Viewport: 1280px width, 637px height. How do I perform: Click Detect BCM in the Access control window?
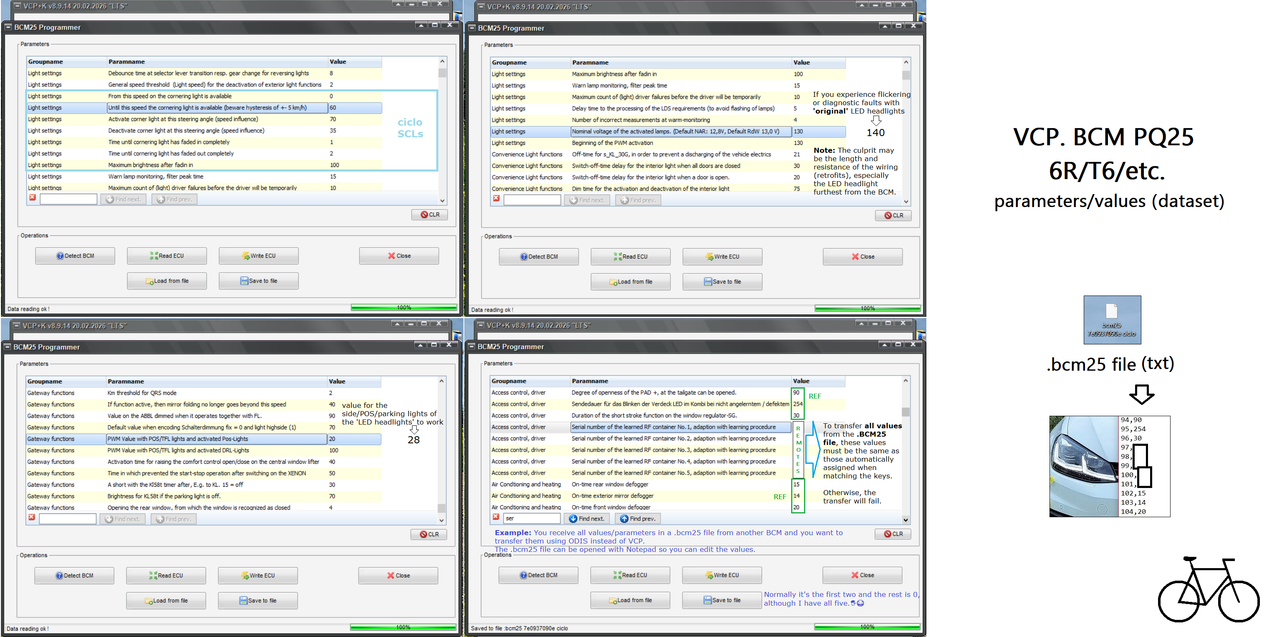coord(538,576)
